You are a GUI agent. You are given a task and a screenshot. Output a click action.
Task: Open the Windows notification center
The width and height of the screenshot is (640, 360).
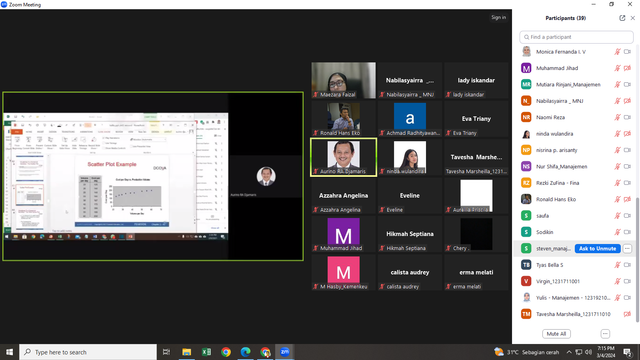(627, 352)
